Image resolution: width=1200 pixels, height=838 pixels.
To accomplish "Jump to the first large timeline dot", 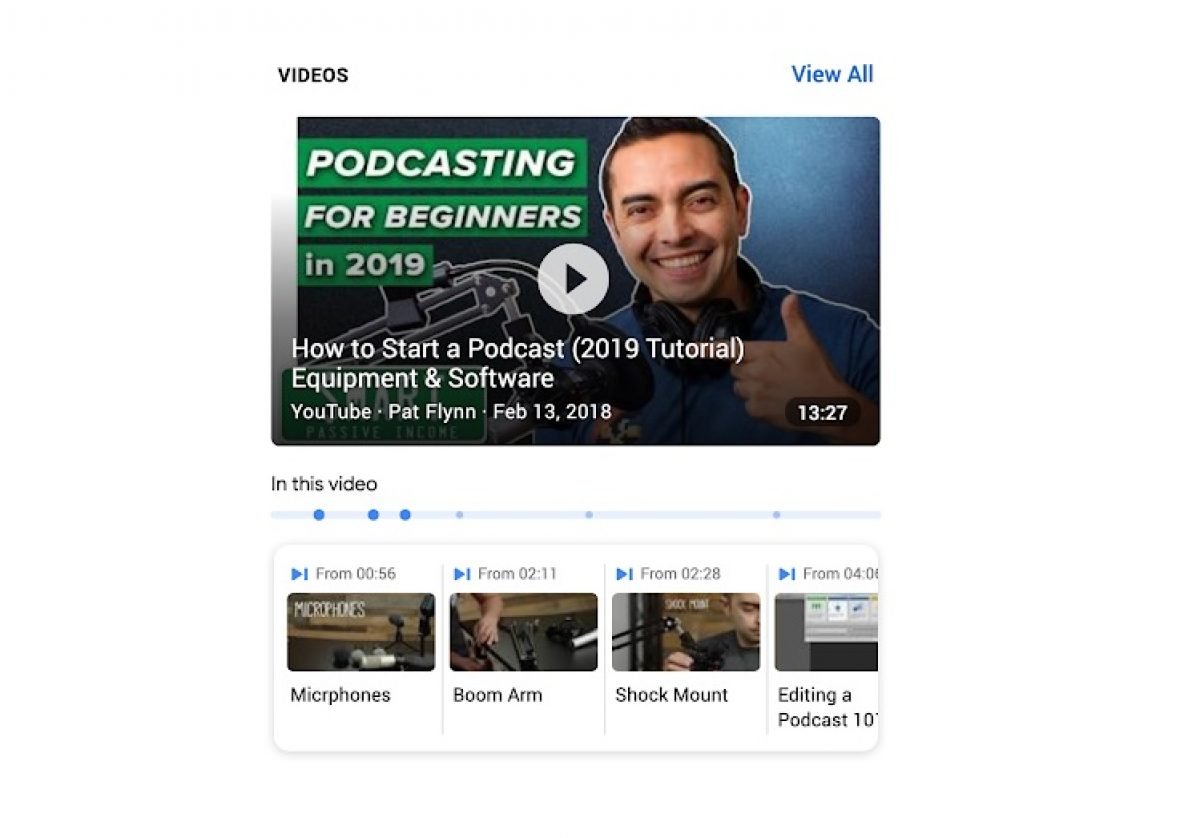I will pos(319,515).
